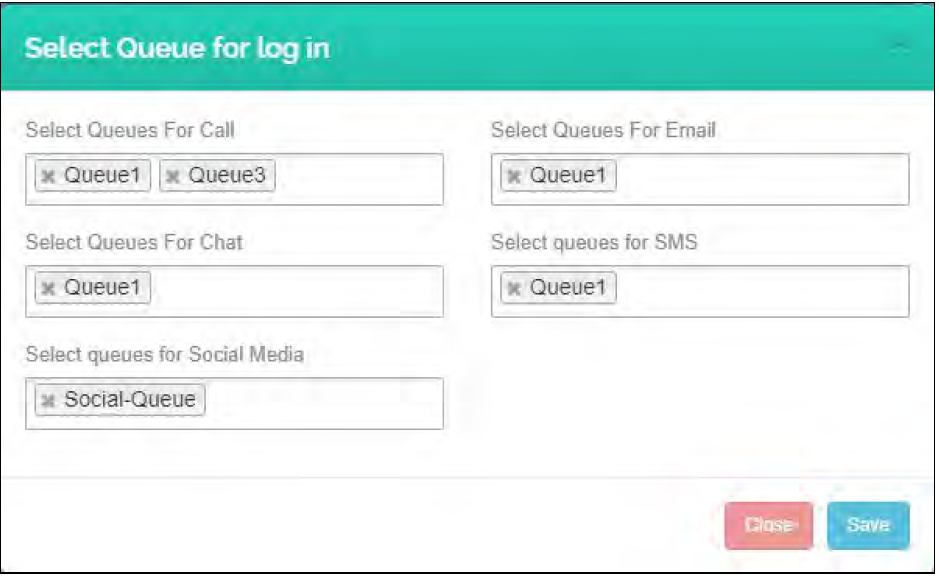Remove Queue3 tag from Call queues
939x577 pixels.
172,177
